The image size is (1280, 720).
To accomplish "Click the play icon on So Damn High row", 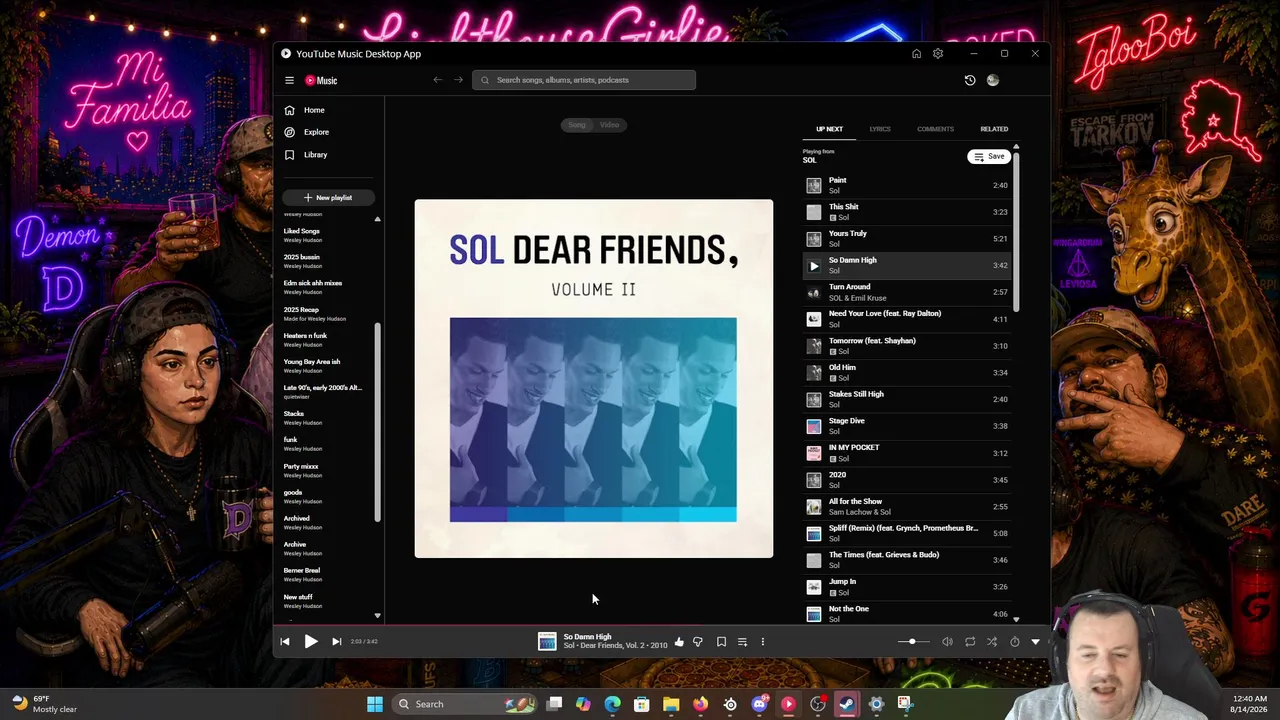I will point(814,266).
